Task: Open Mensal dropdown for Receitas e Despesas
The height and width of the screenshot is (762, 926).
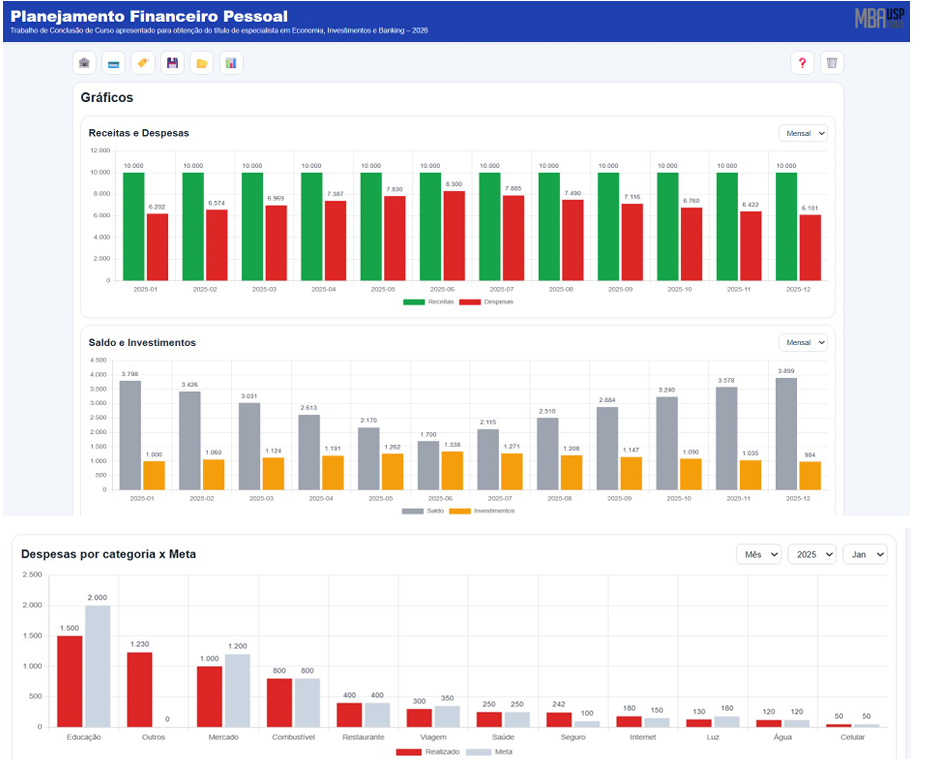Action: coord(803,133)
